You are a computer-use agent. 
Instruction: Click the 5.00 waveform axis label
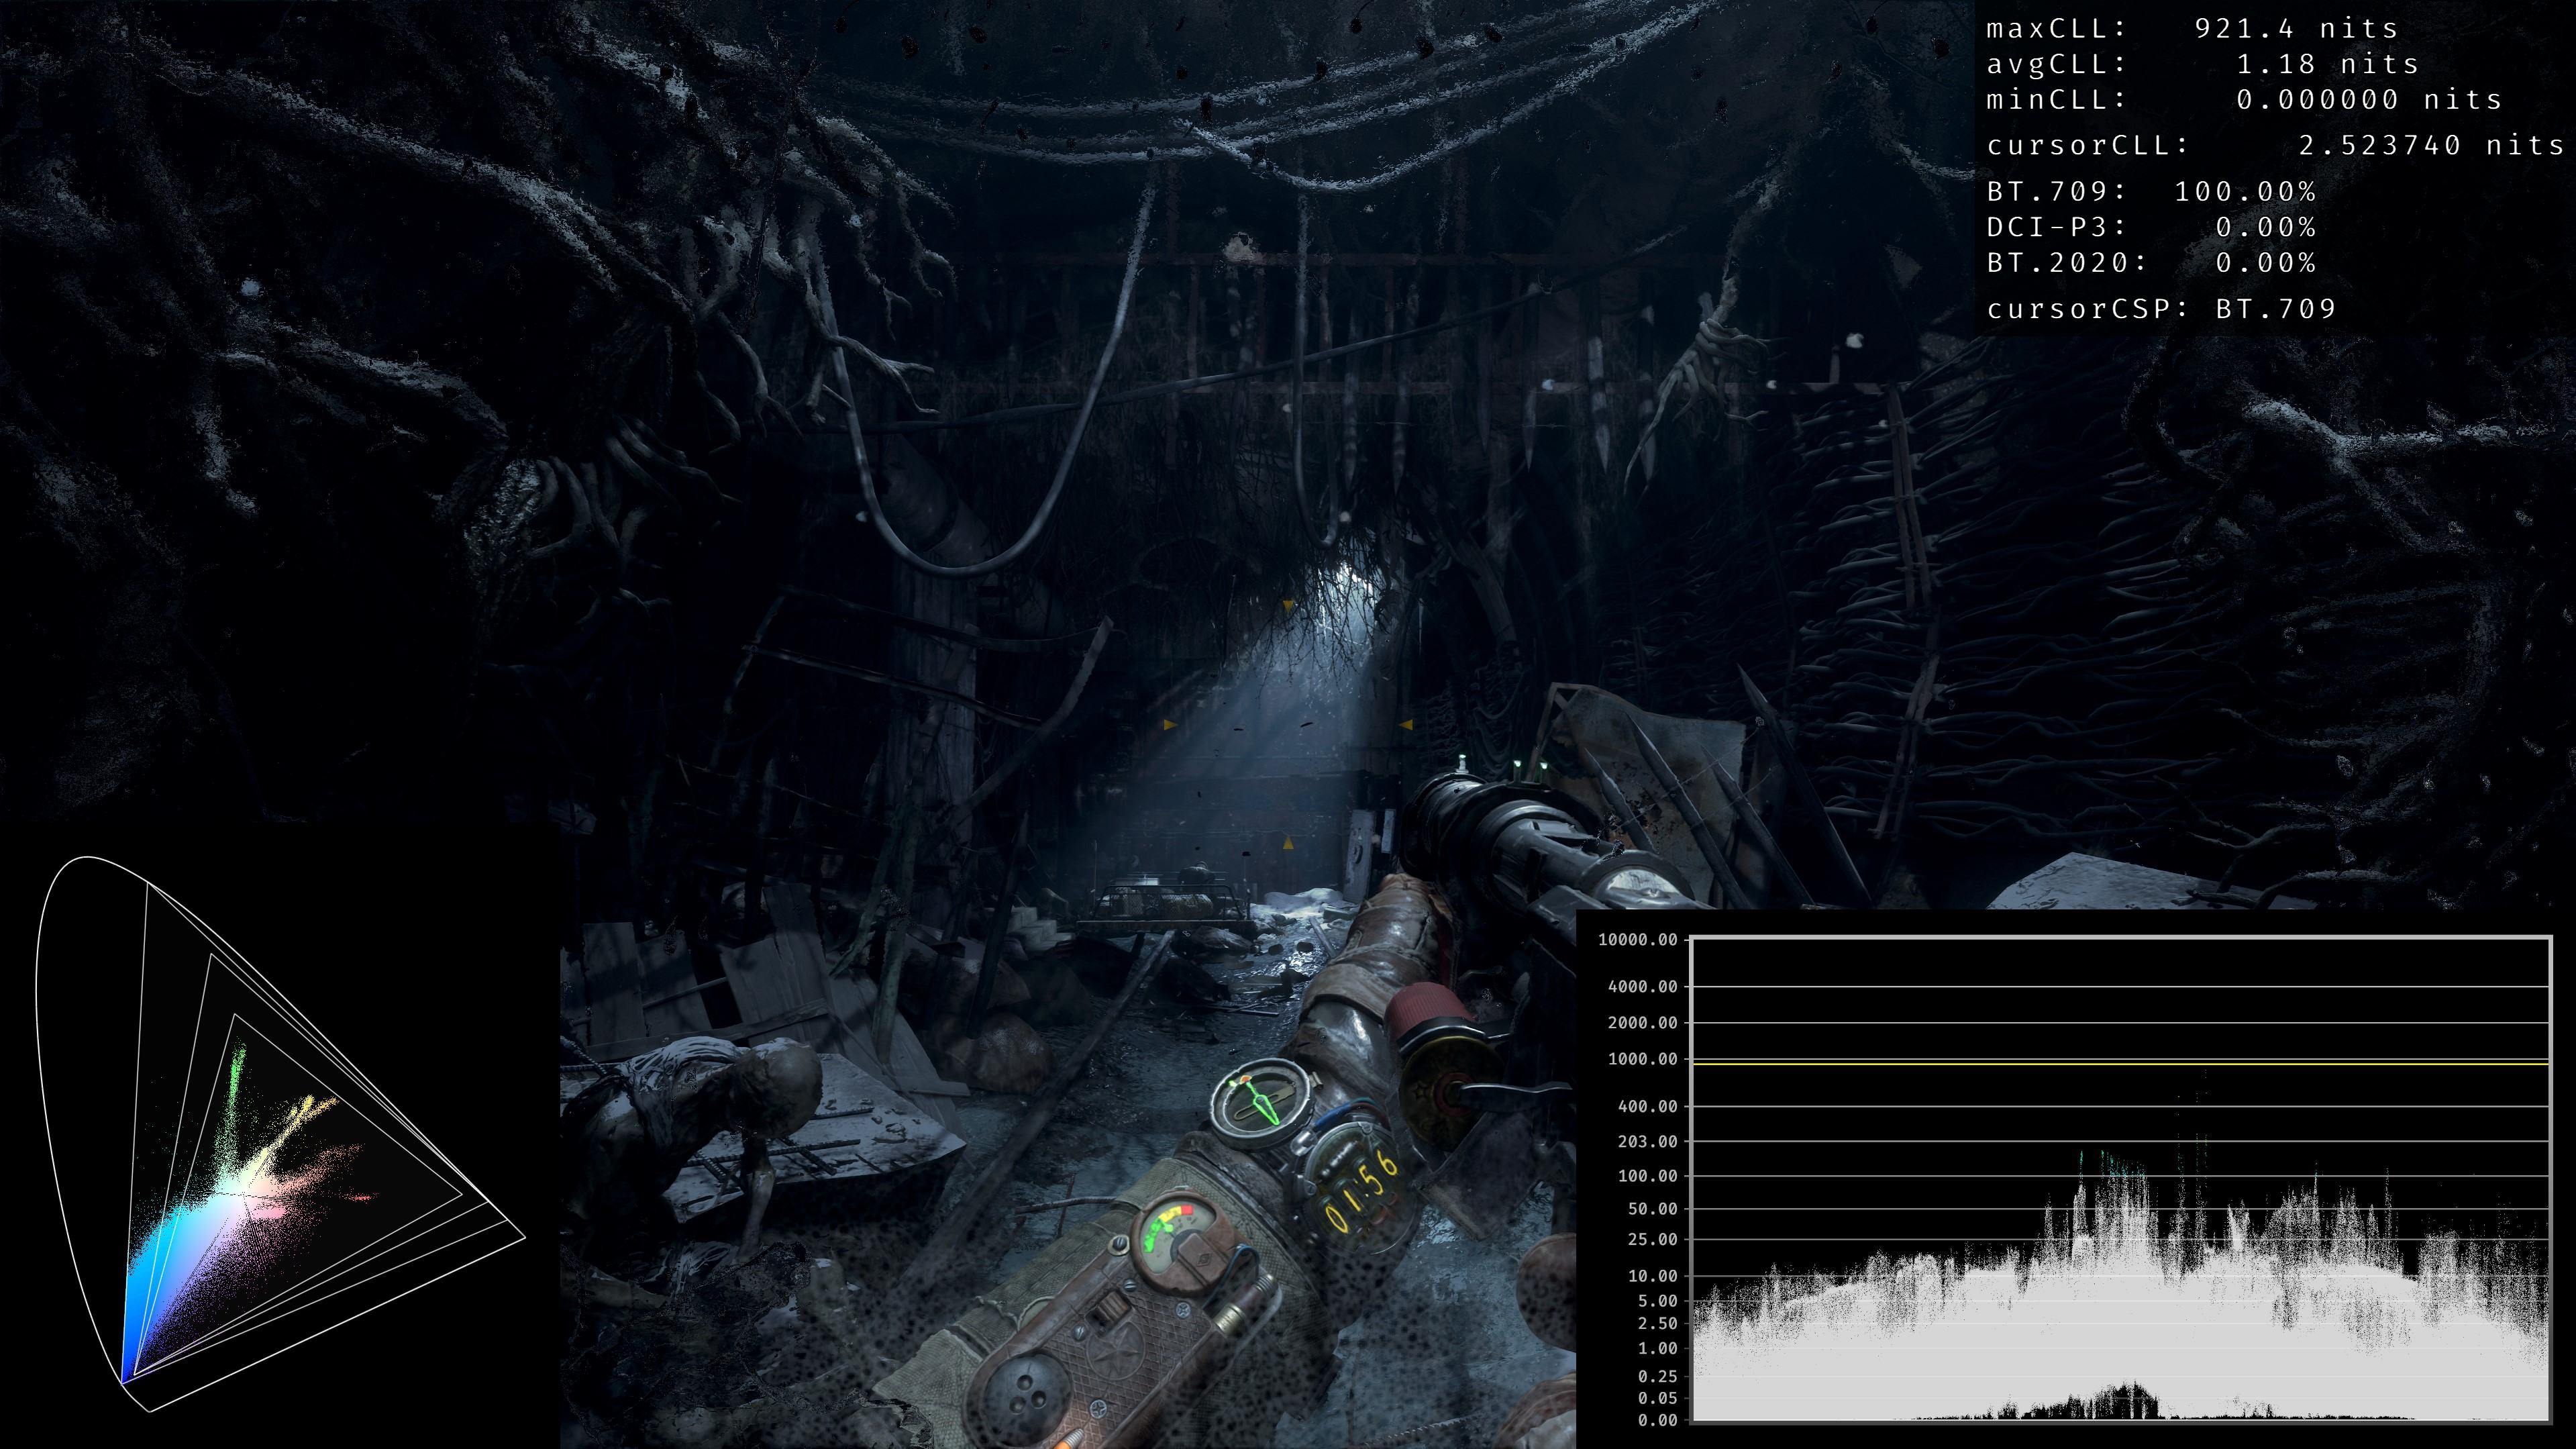click(1657, 1301)
